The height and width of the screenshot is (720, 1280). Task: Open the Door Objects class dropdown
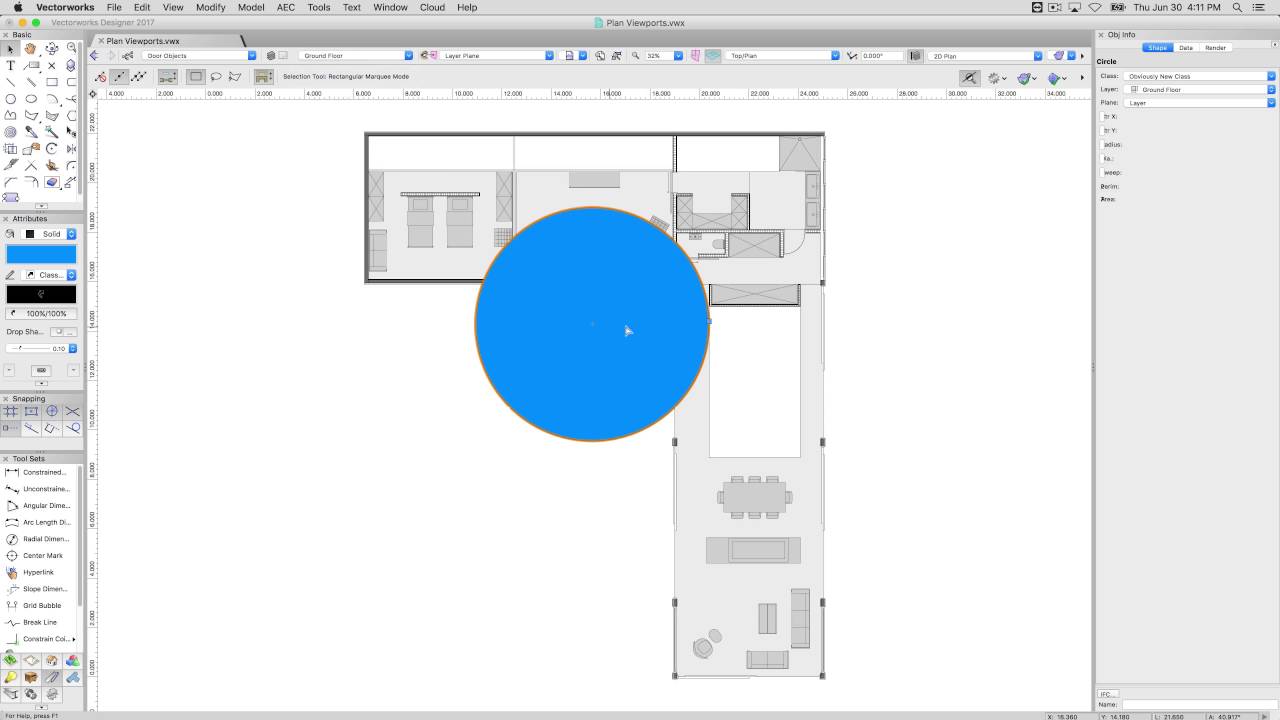[200, 56]
